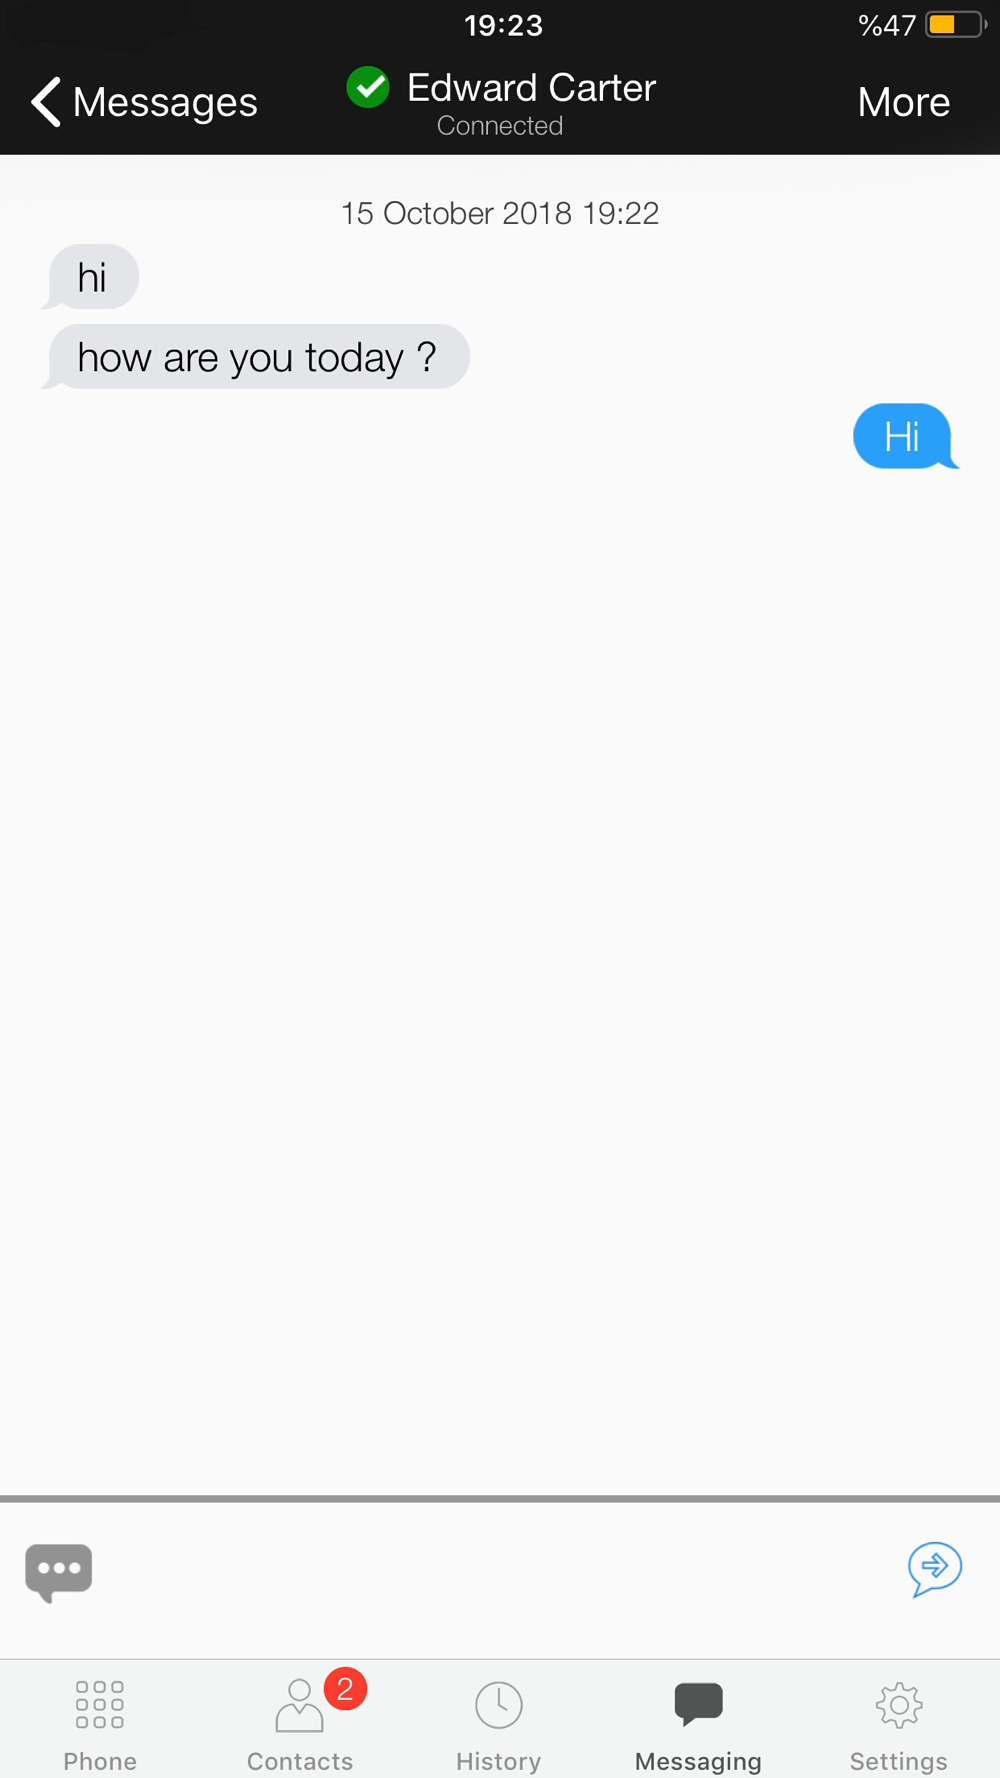This screenshot has height=1778, width=1000.
Task: Tap the Connected status label
Action: pyautogui.click(x=500, y=126)
